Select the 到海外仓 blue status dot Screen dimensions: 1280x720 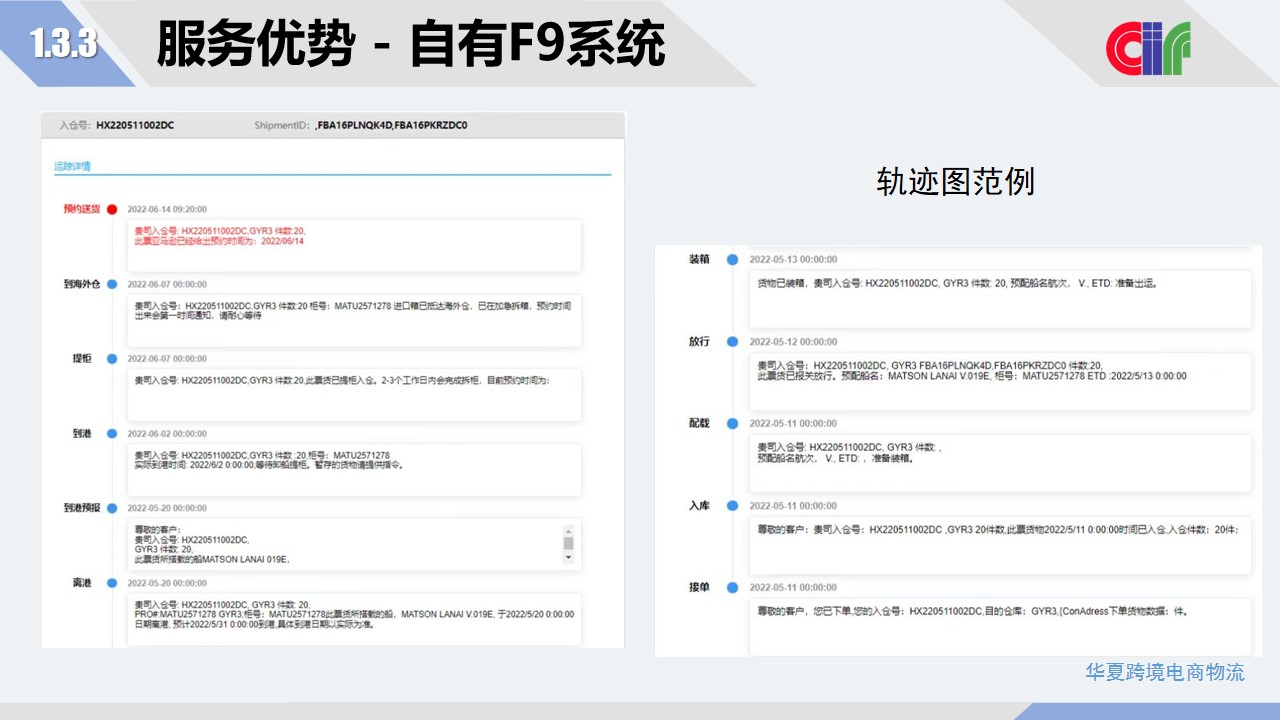pos(112,284)
